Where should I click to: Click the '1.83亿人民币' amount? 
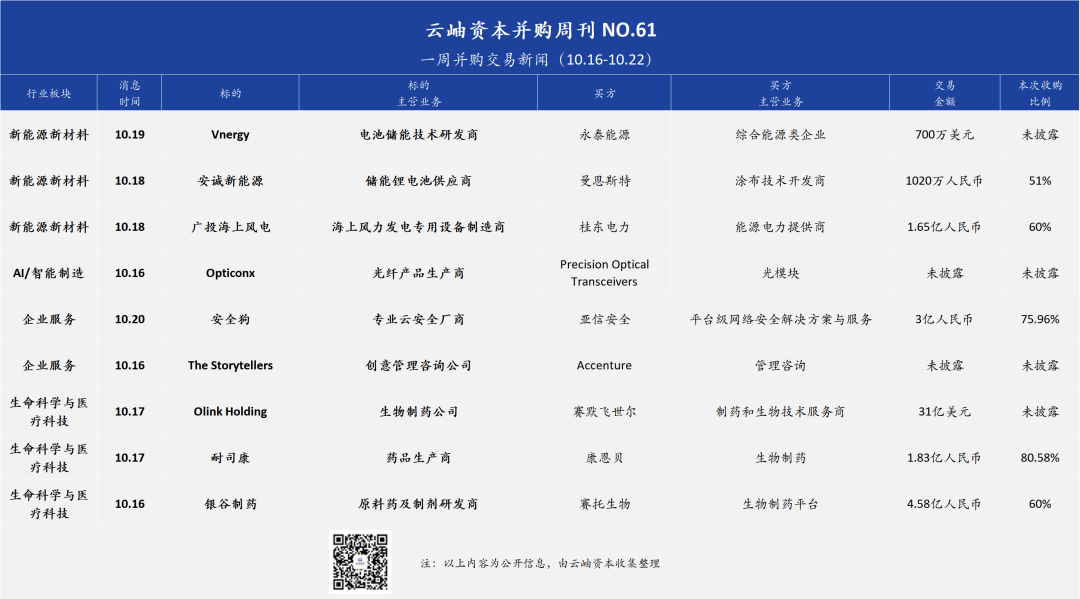[944, 458]
